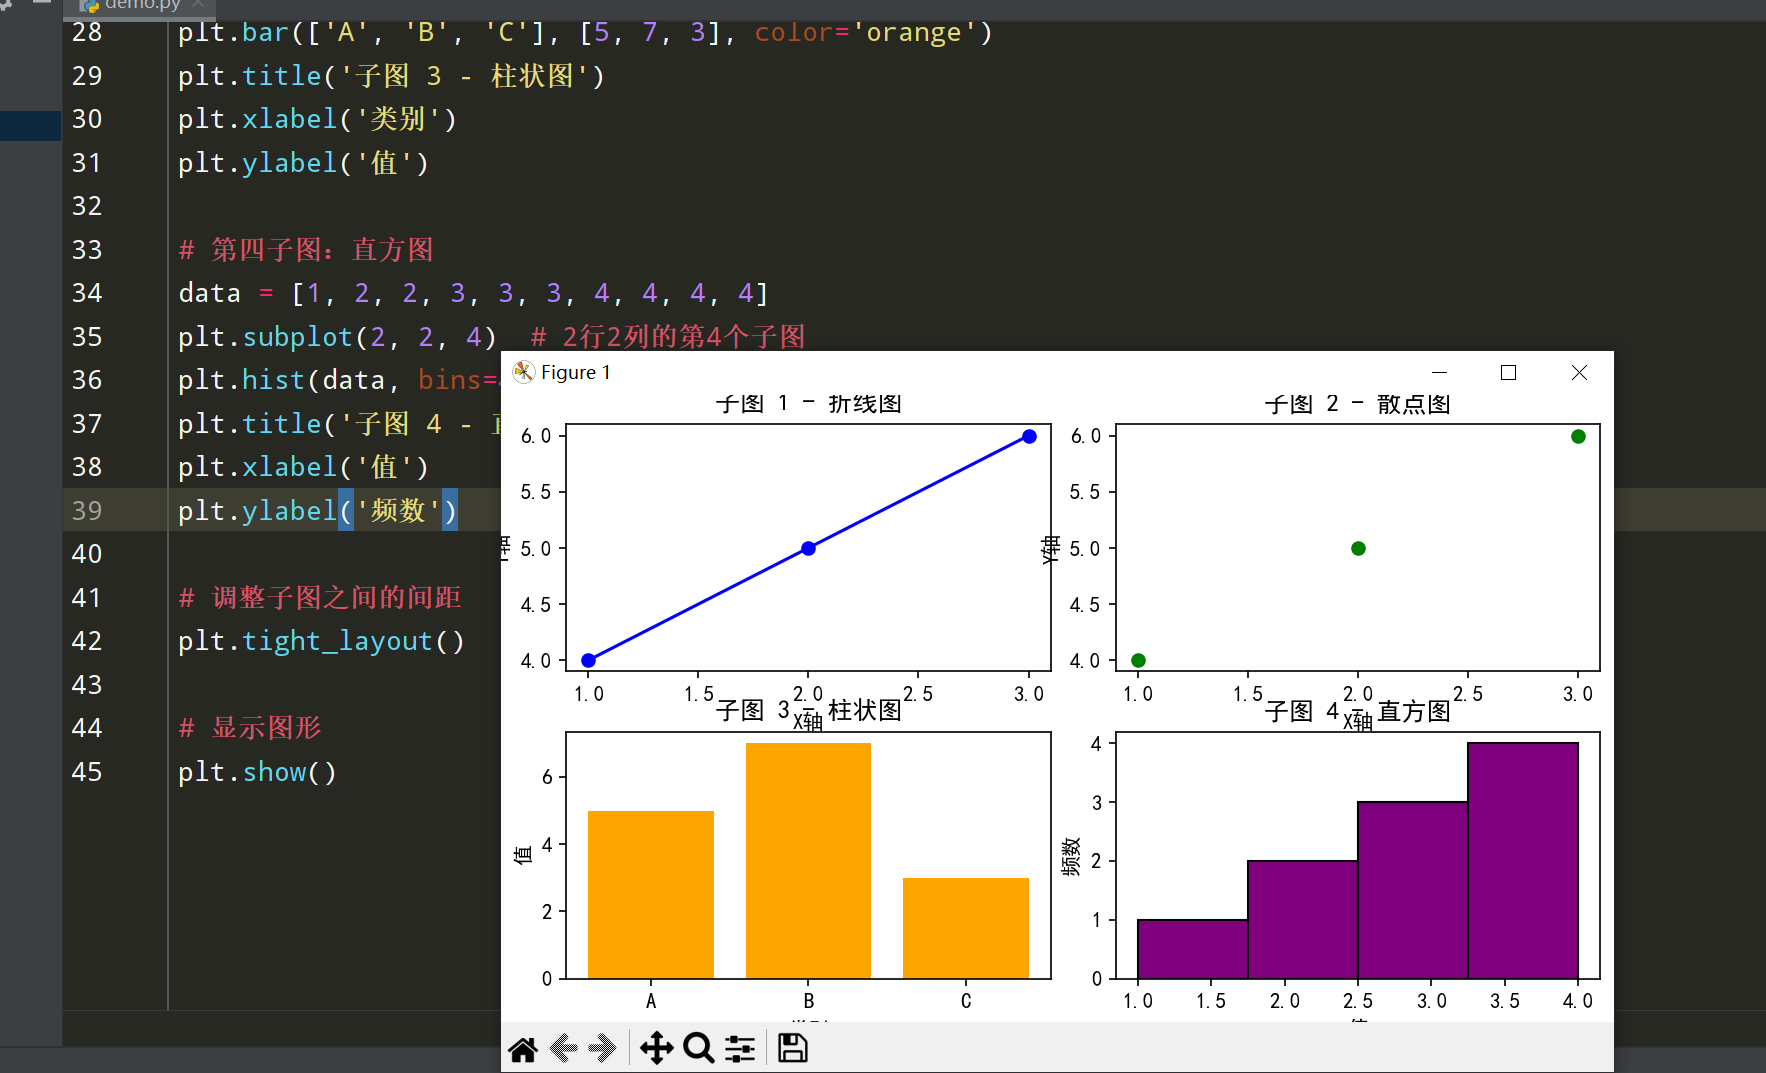Viewport: 1766px width, 1073px height.
Task: Place cursor on plt.tight_layout() line
Action: [x=321, y=641]
